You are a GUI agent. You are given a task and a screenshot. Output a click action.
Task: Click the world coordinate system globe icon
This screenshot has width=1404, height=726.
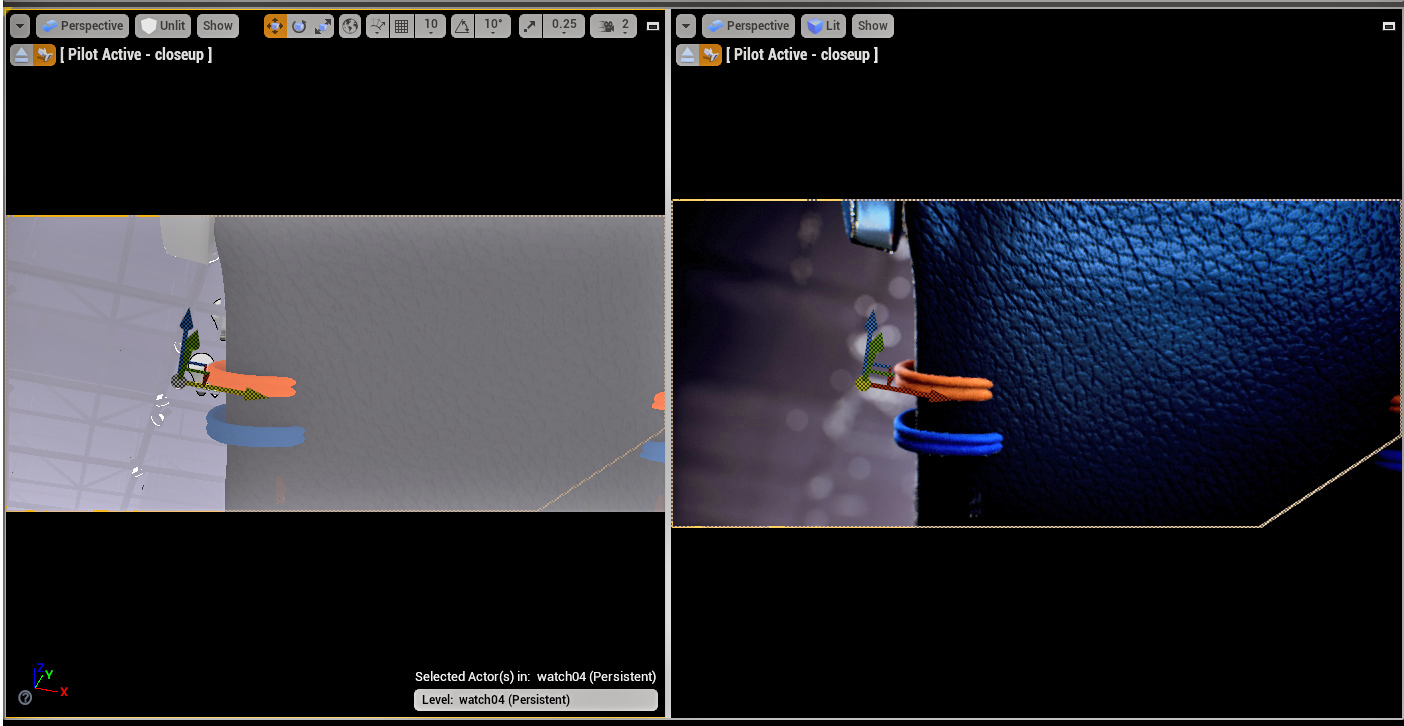pyautogui.click(x=350, y=26)
